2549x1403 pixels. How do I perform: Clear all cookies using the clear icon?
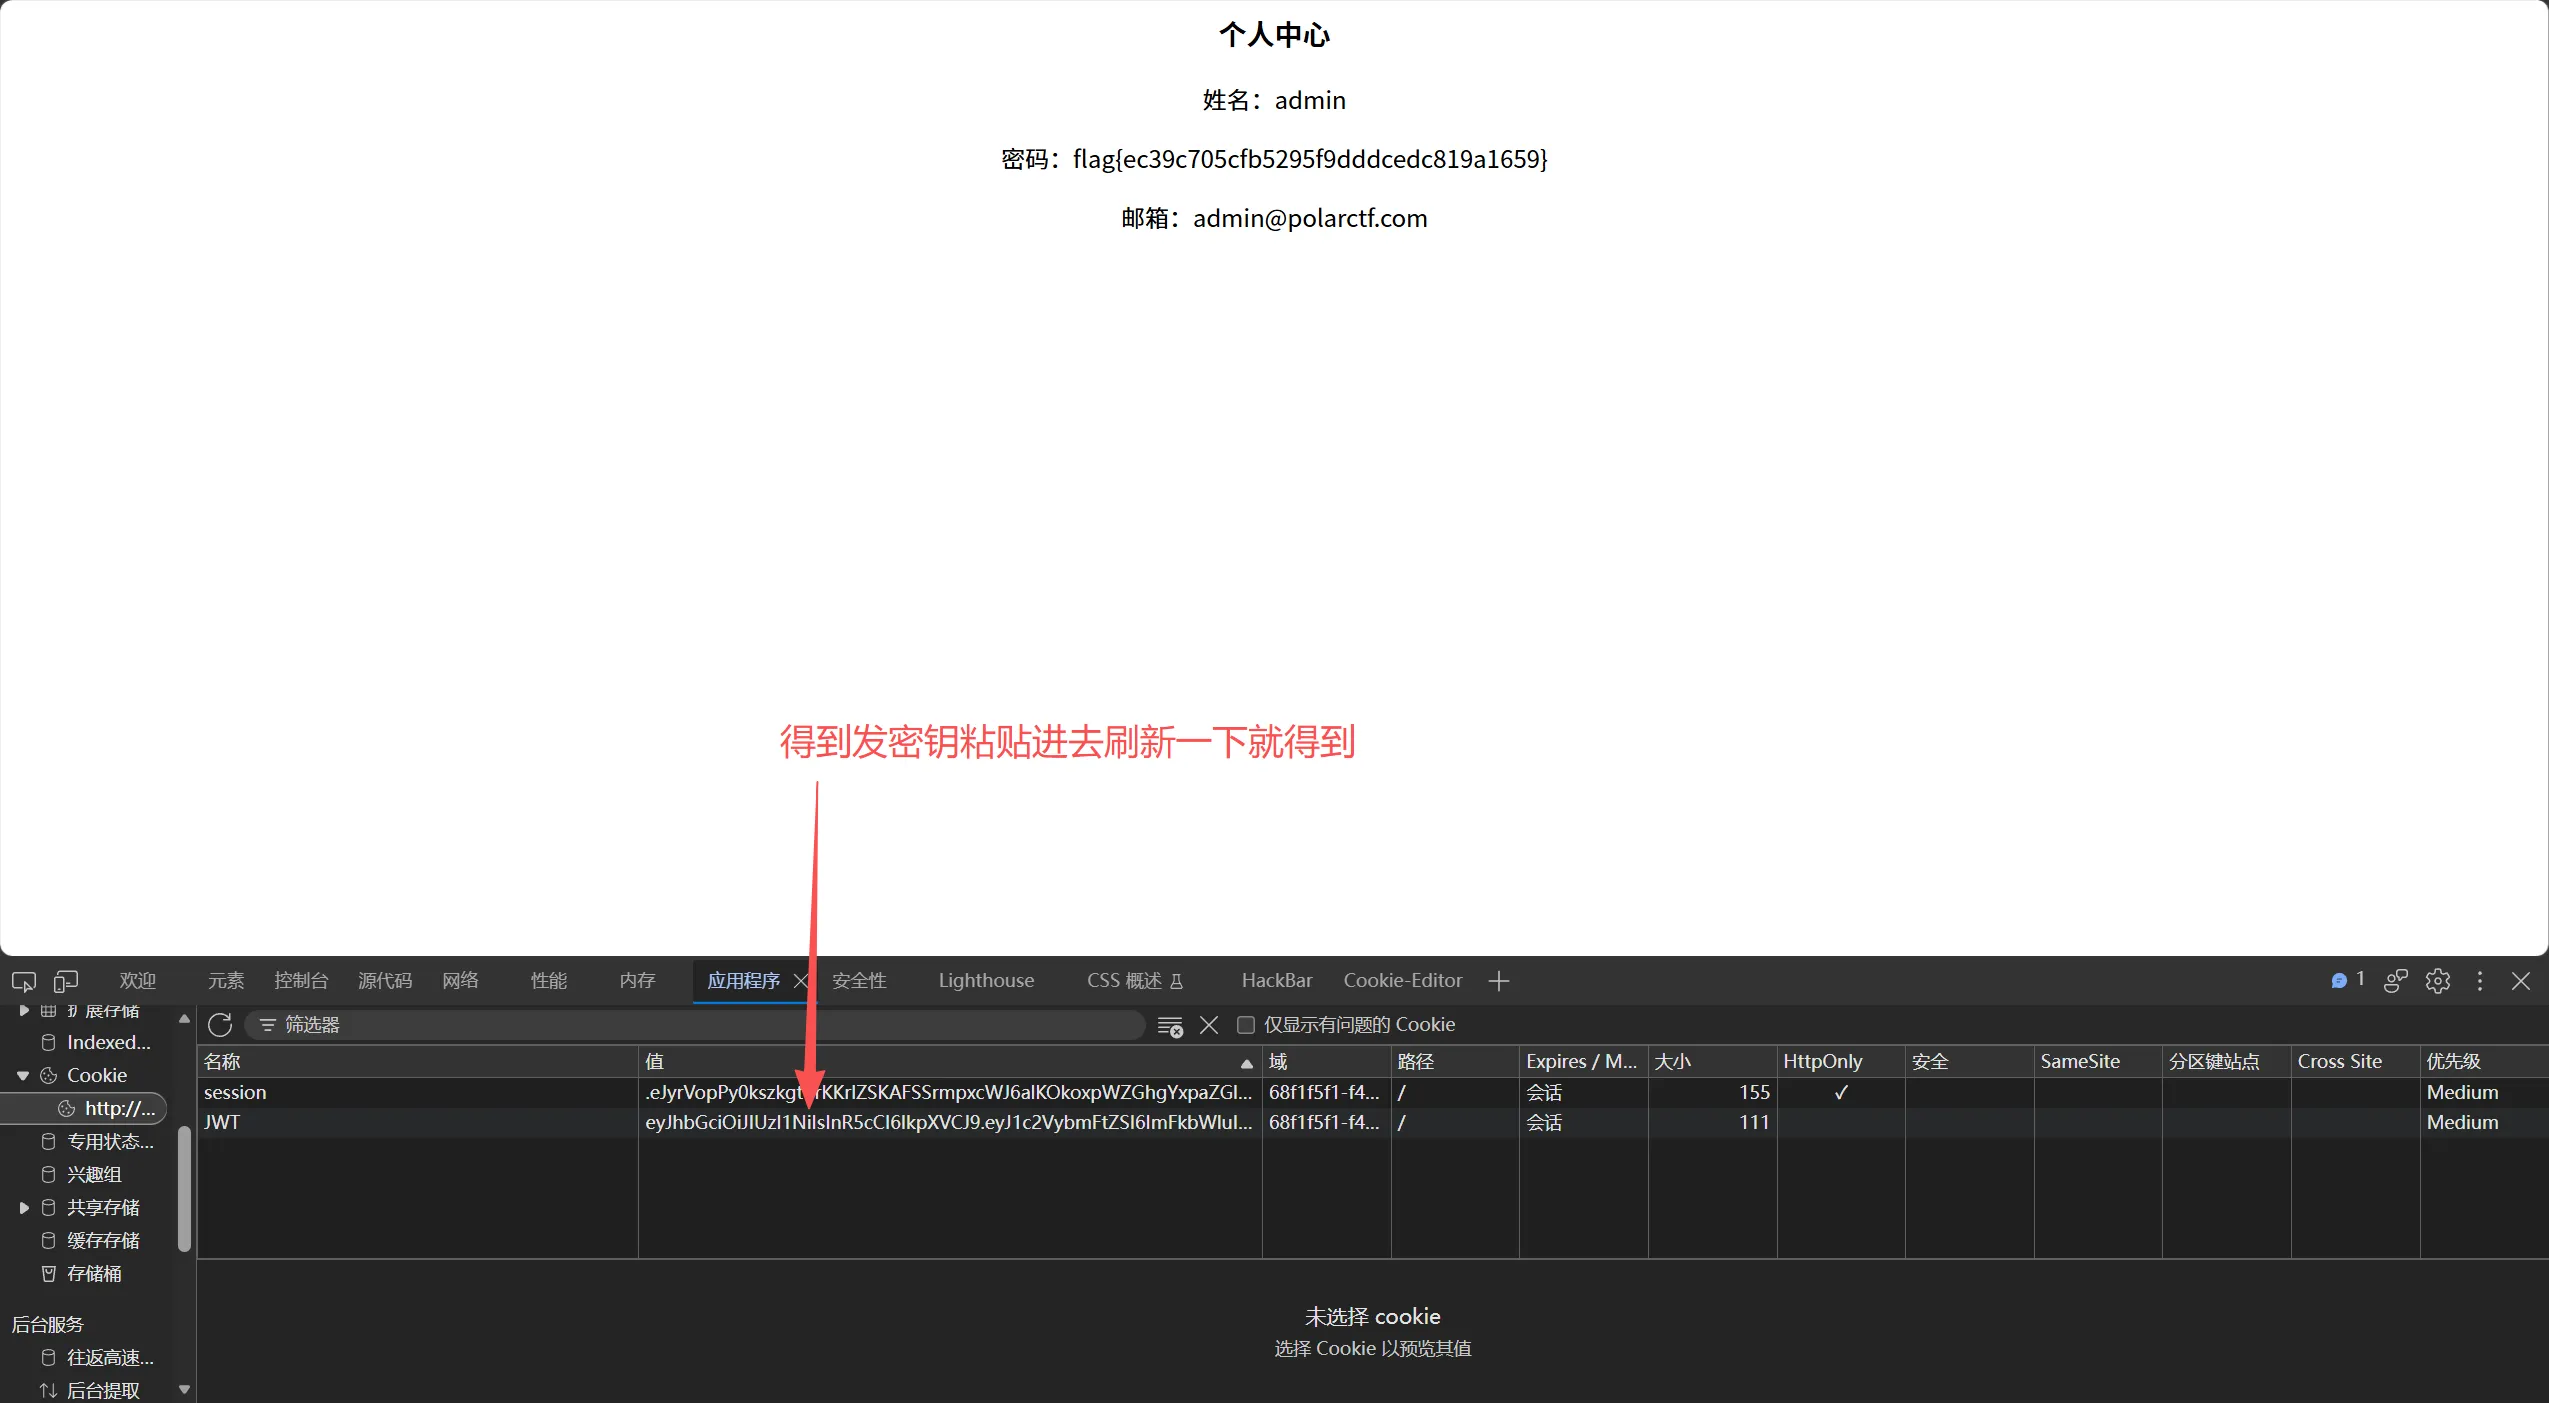point(1170,1025)
